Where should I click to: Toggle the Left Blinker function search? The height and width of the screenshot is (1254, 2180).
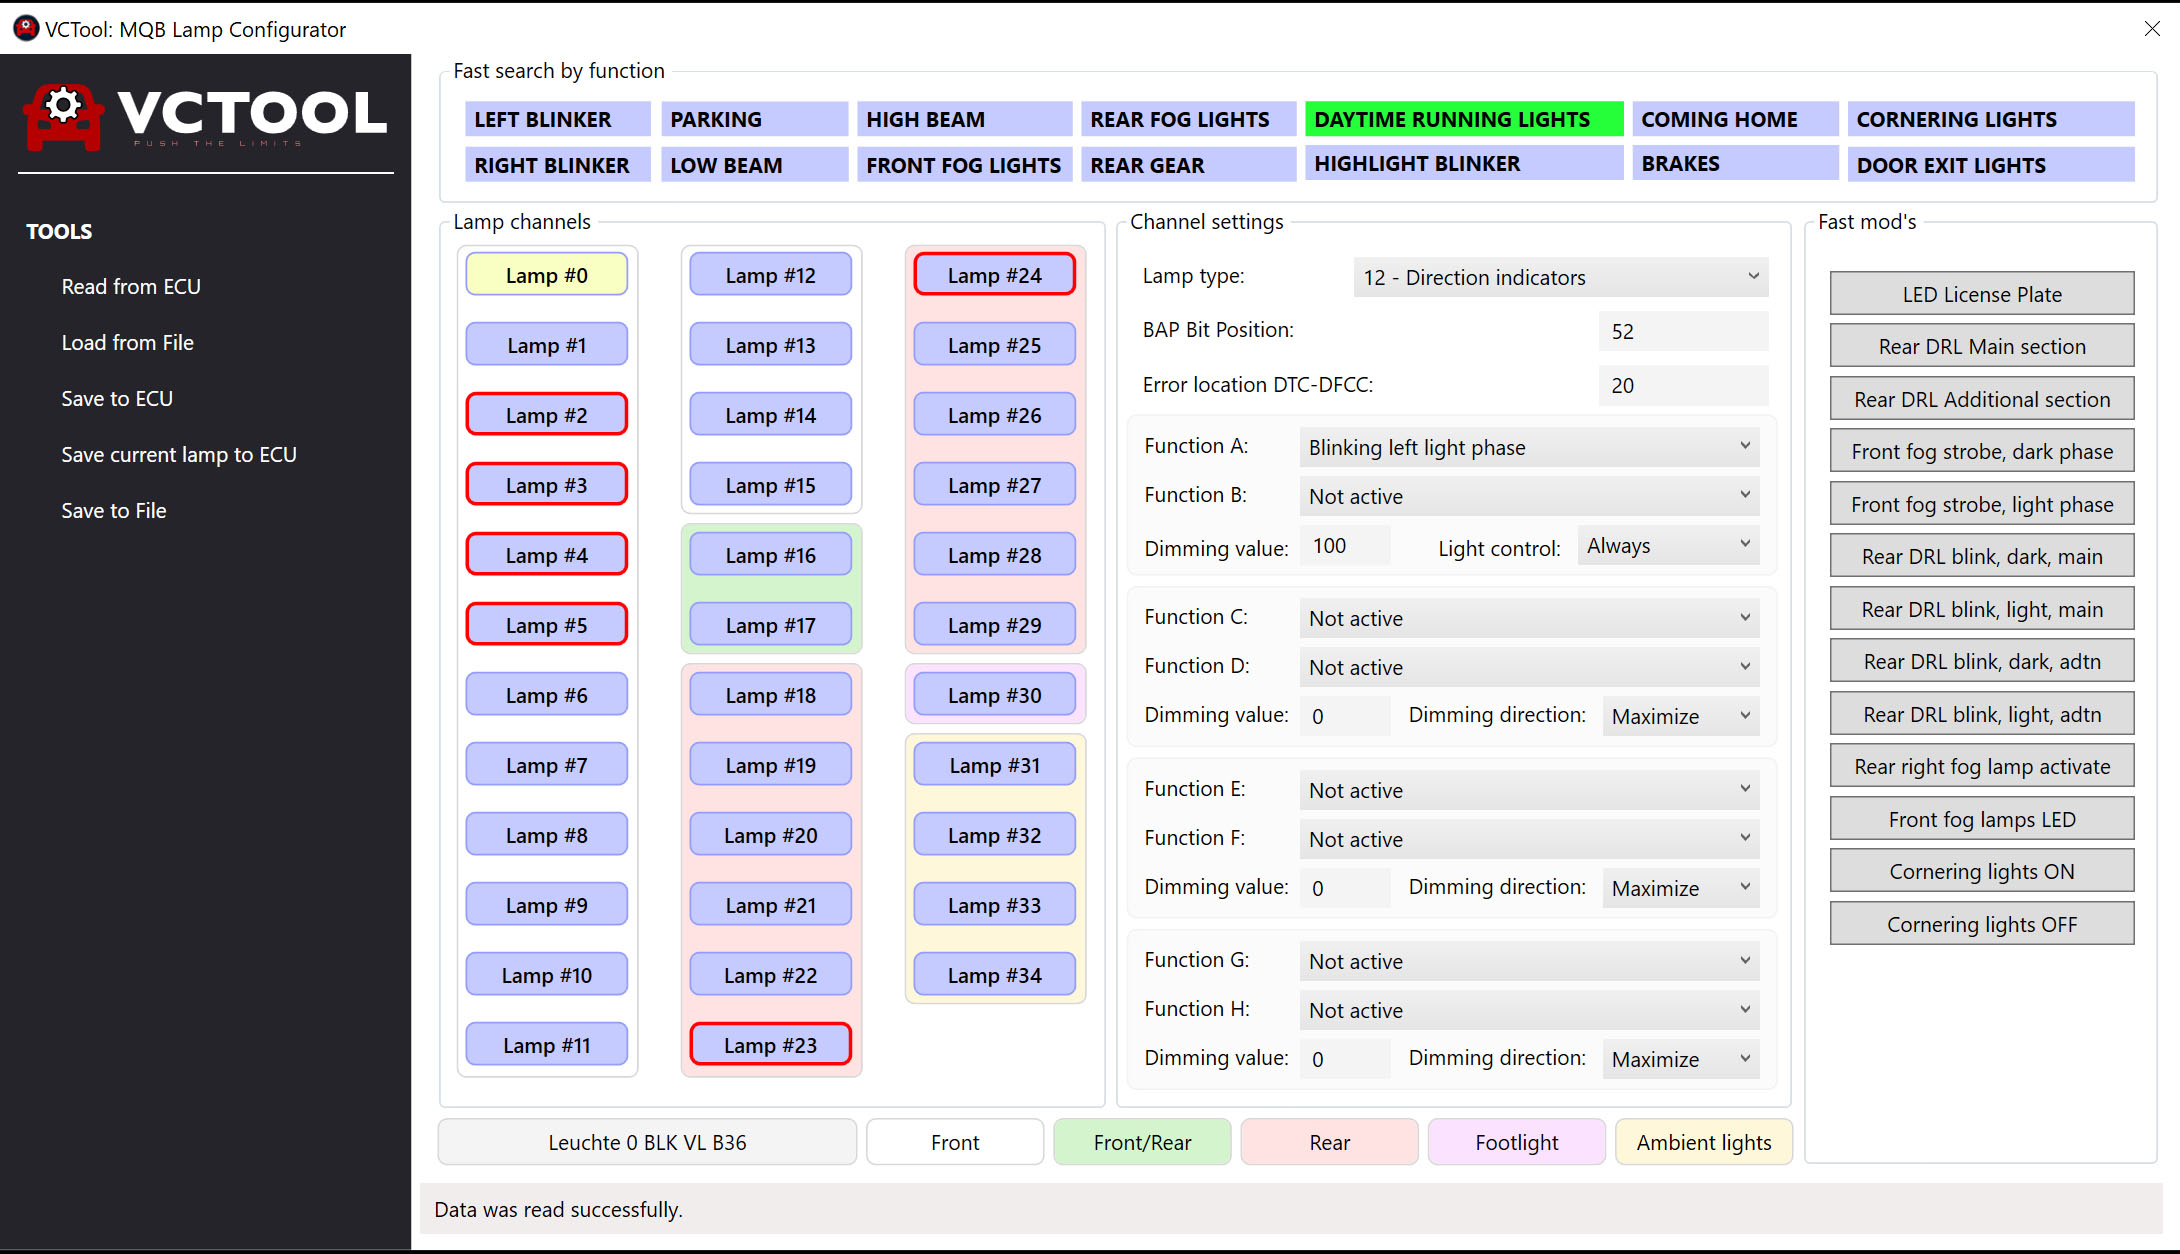point(556,119)
